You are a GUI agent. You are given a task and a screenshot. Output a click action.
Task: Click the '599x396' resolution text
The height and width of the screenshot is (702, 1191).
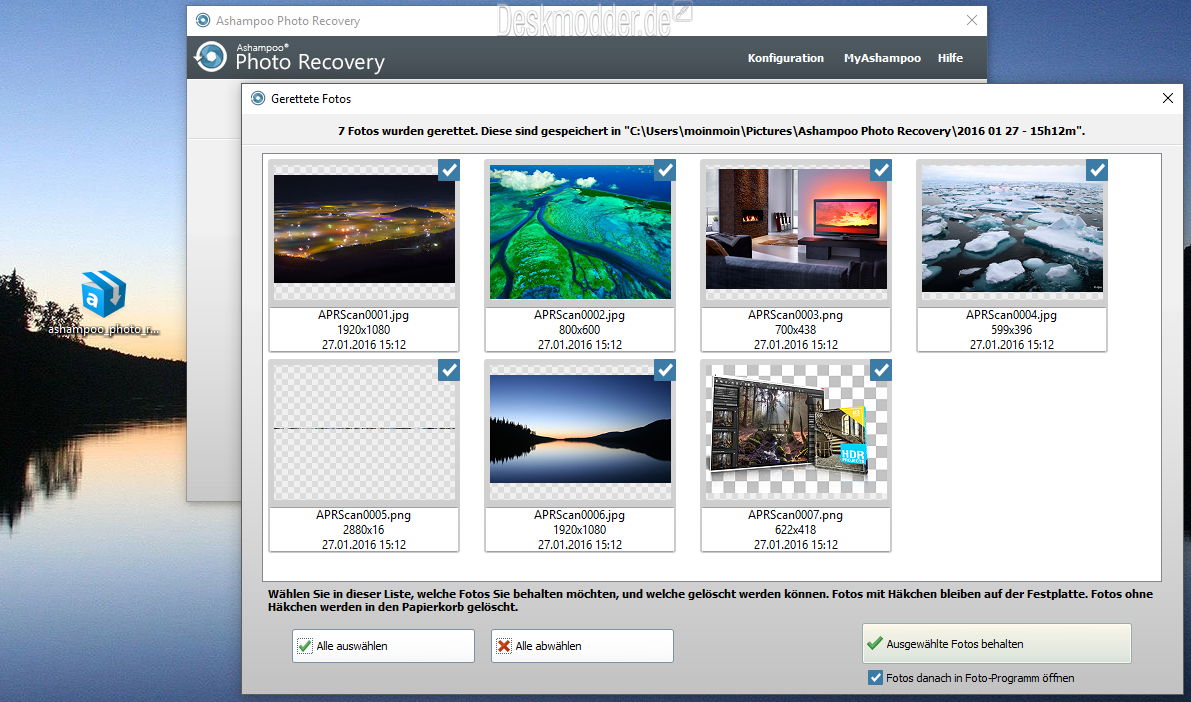pos(1011,330)
